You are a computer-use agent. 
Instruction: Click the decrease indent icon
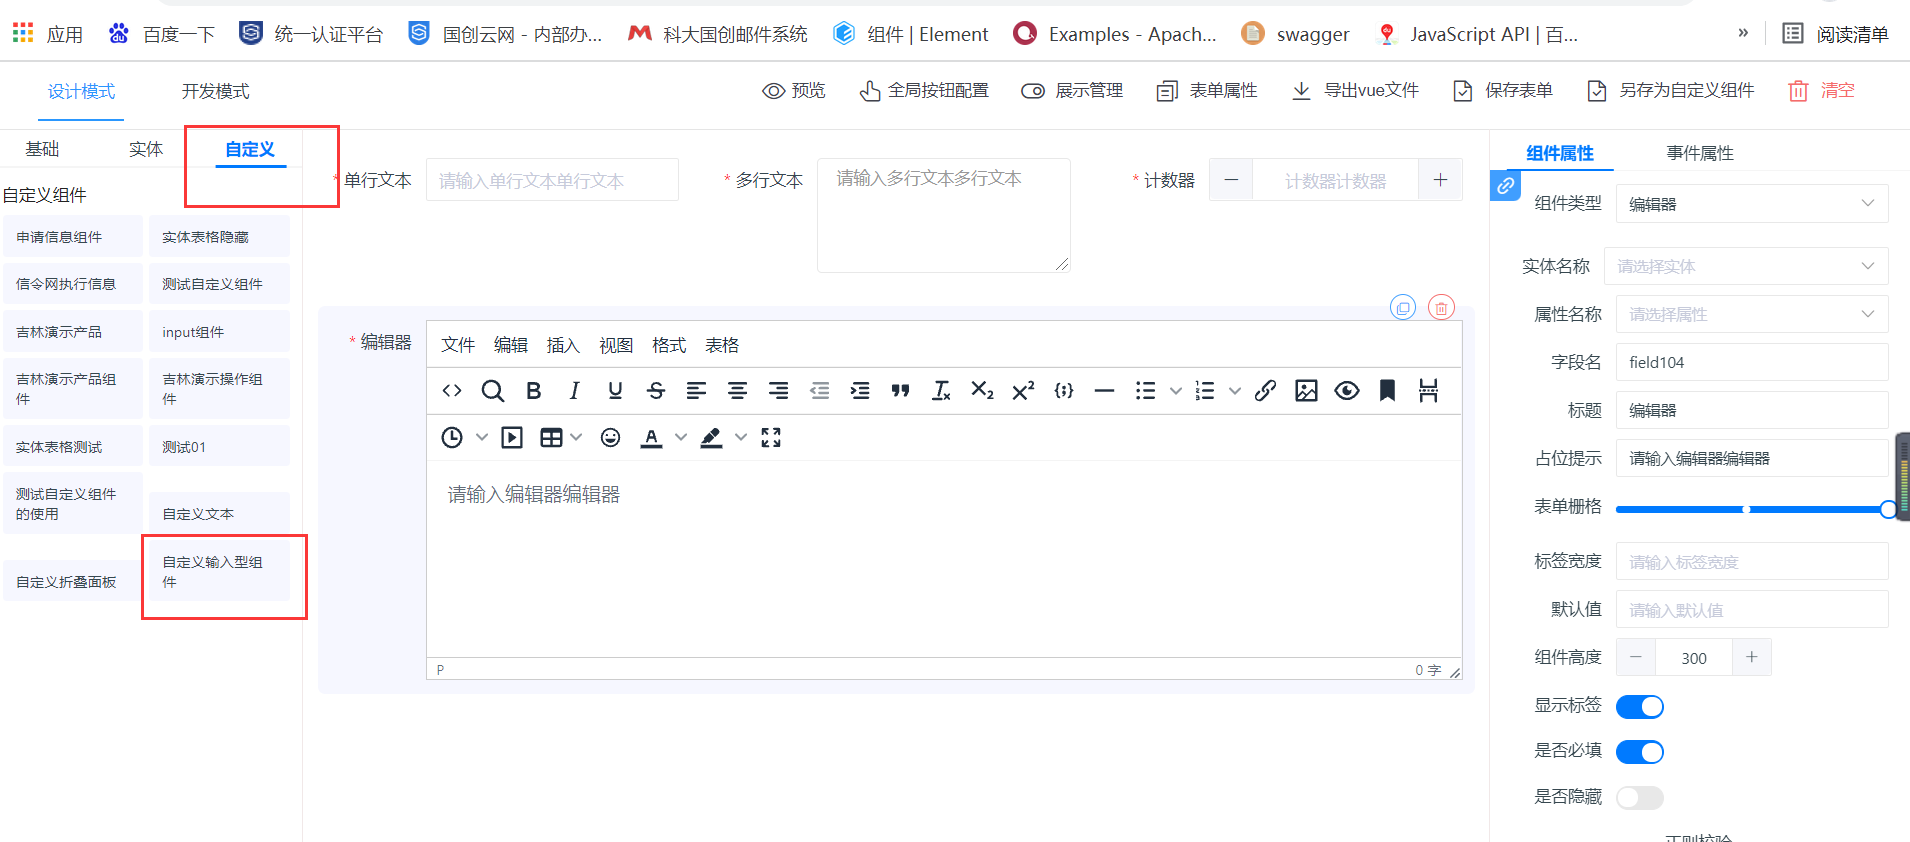[x=820, y=391]
